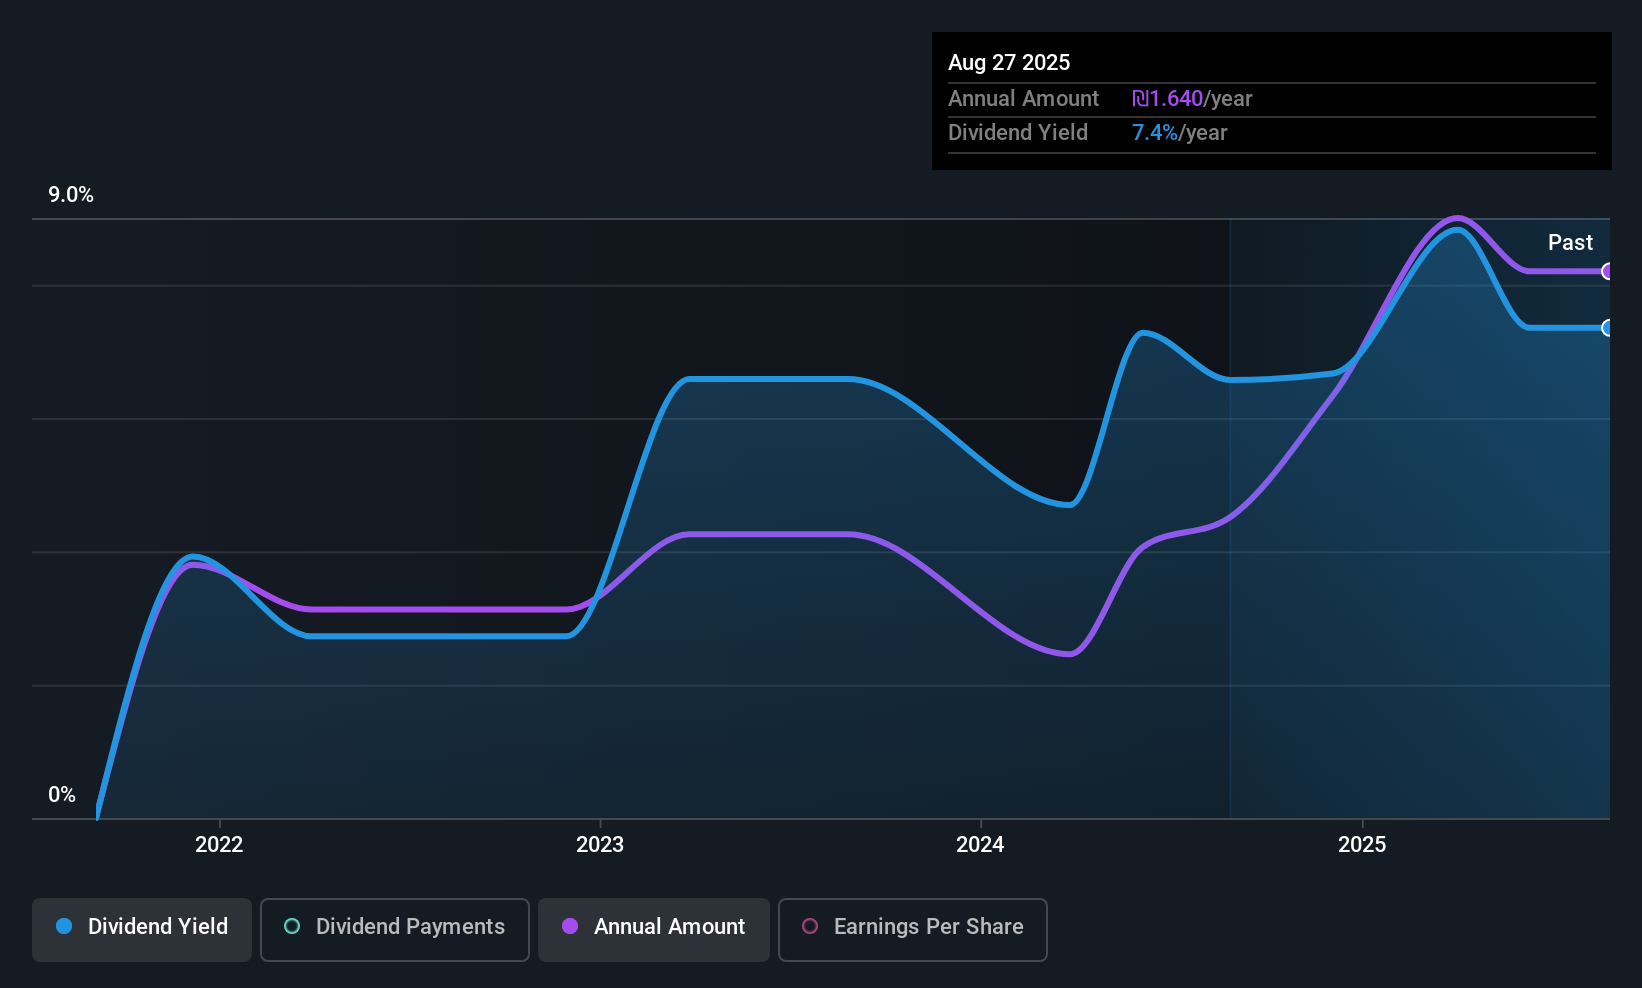The width and height of the screenshot is (1642, 988).
Task: Click the Aug 27 2025 tooltip date
Action: (x=1009, y=62)
